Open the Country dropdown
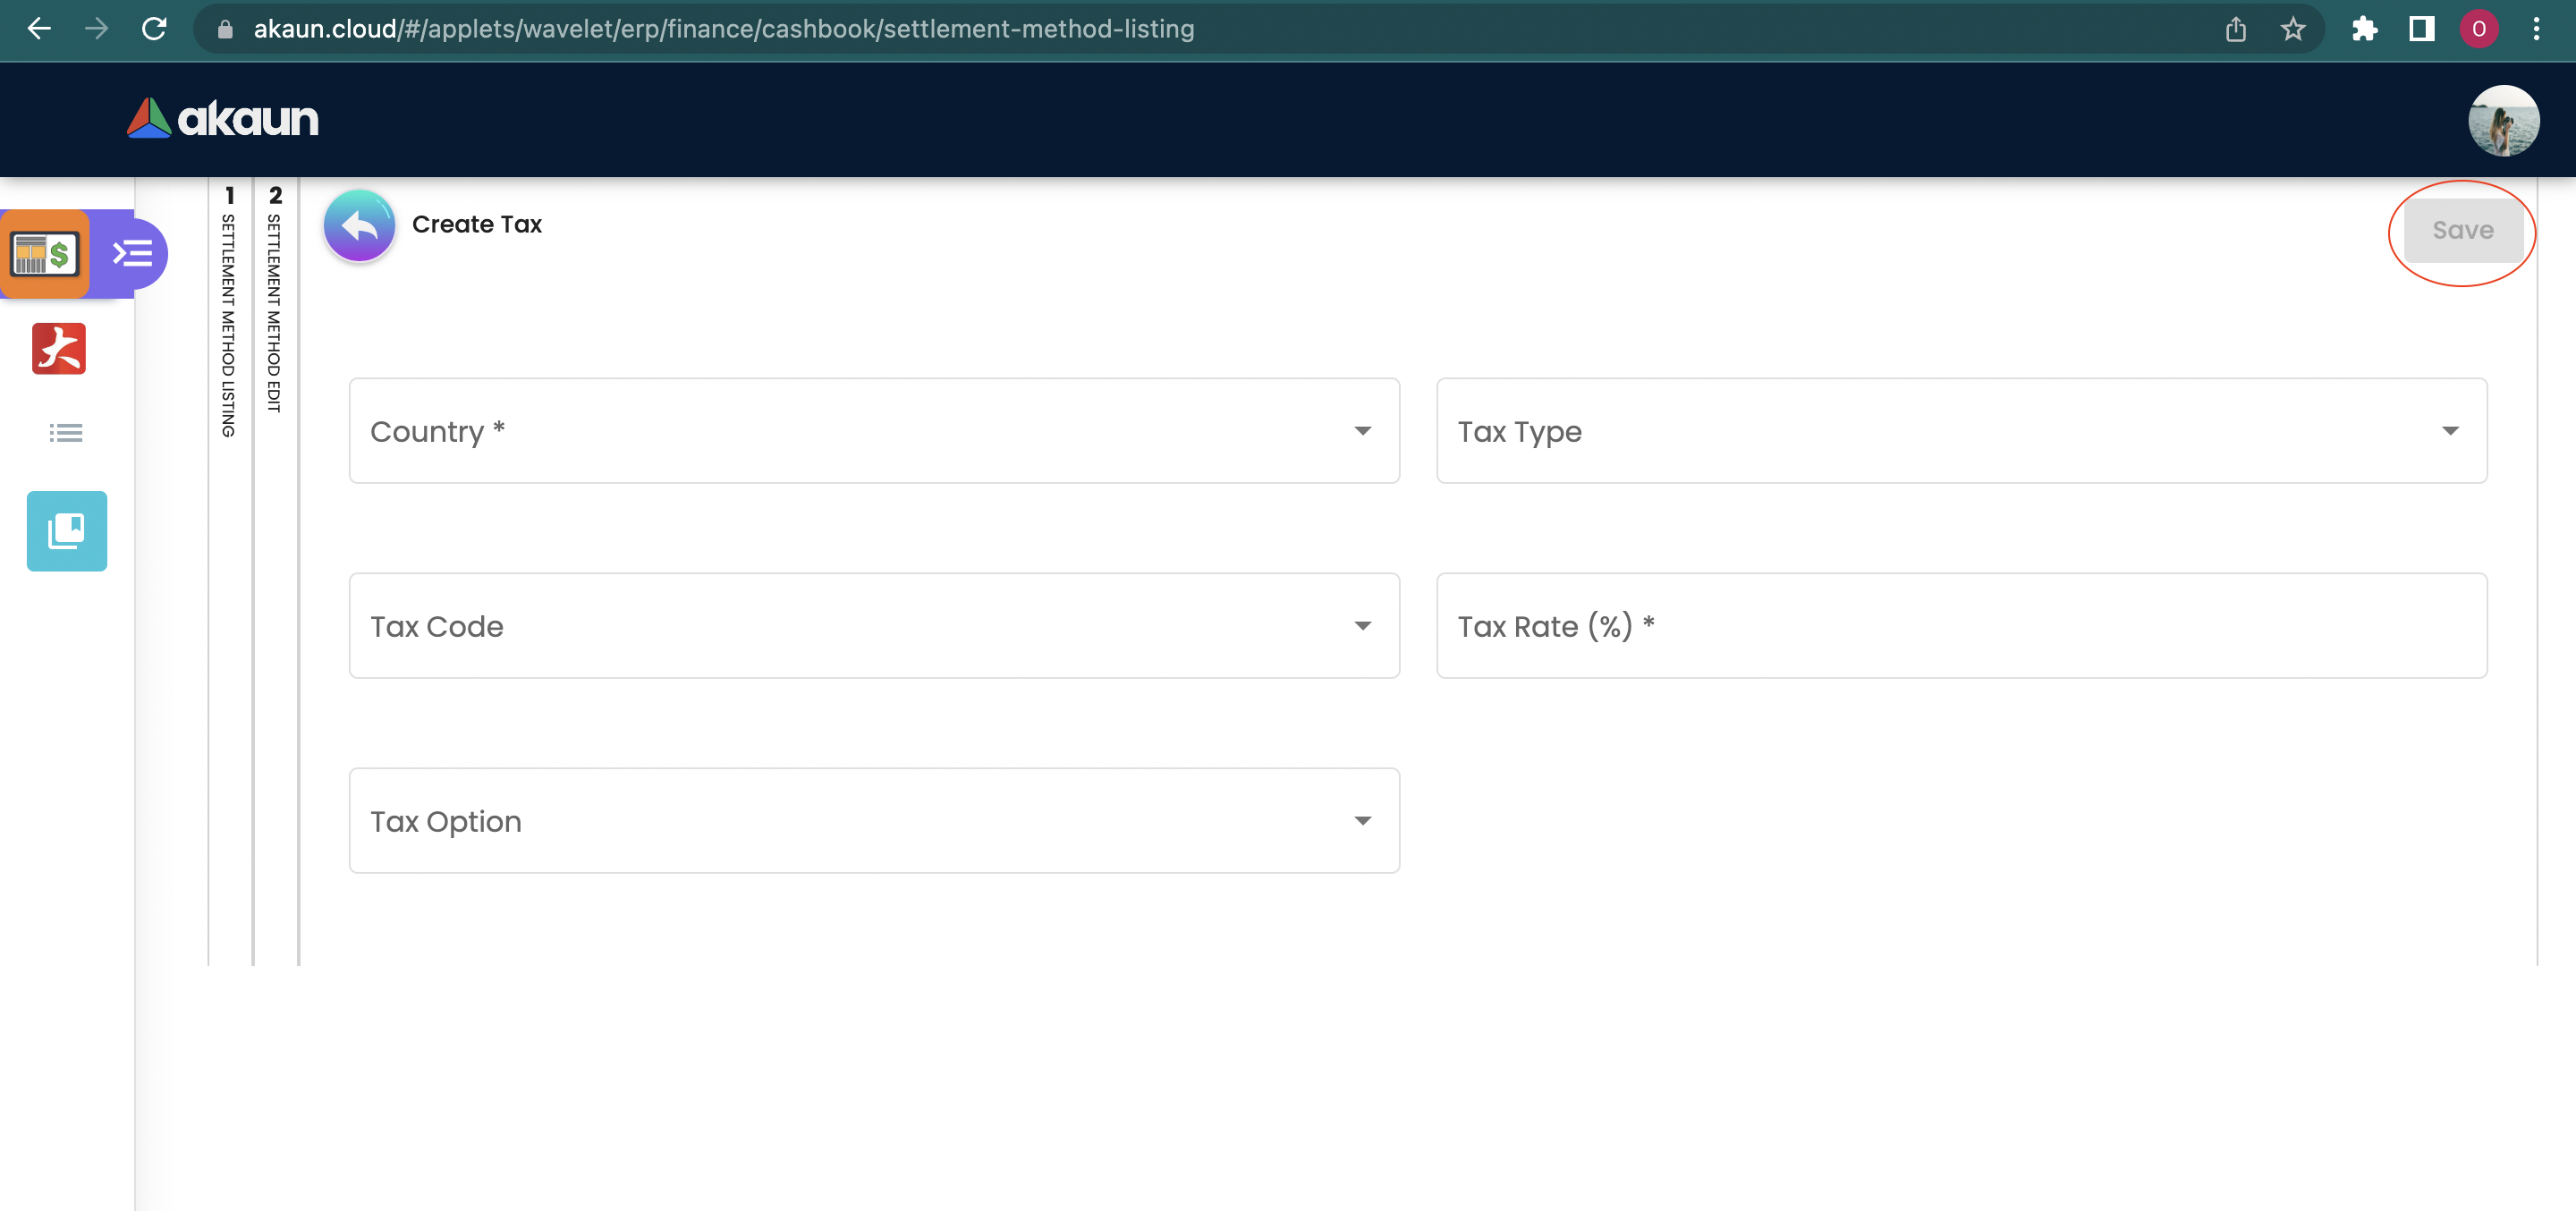 point(873,431)
